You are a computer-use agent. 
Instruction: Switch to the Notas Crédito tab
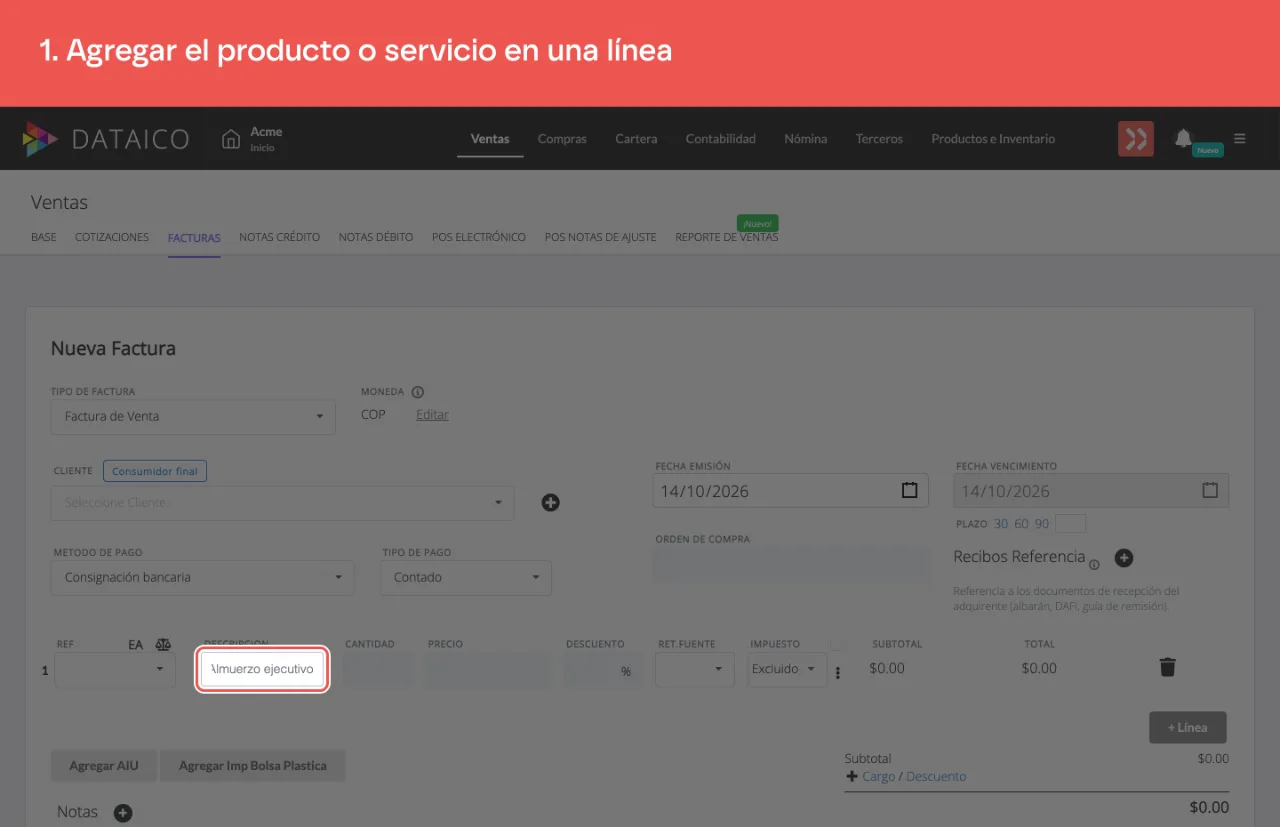click(280, 237)
